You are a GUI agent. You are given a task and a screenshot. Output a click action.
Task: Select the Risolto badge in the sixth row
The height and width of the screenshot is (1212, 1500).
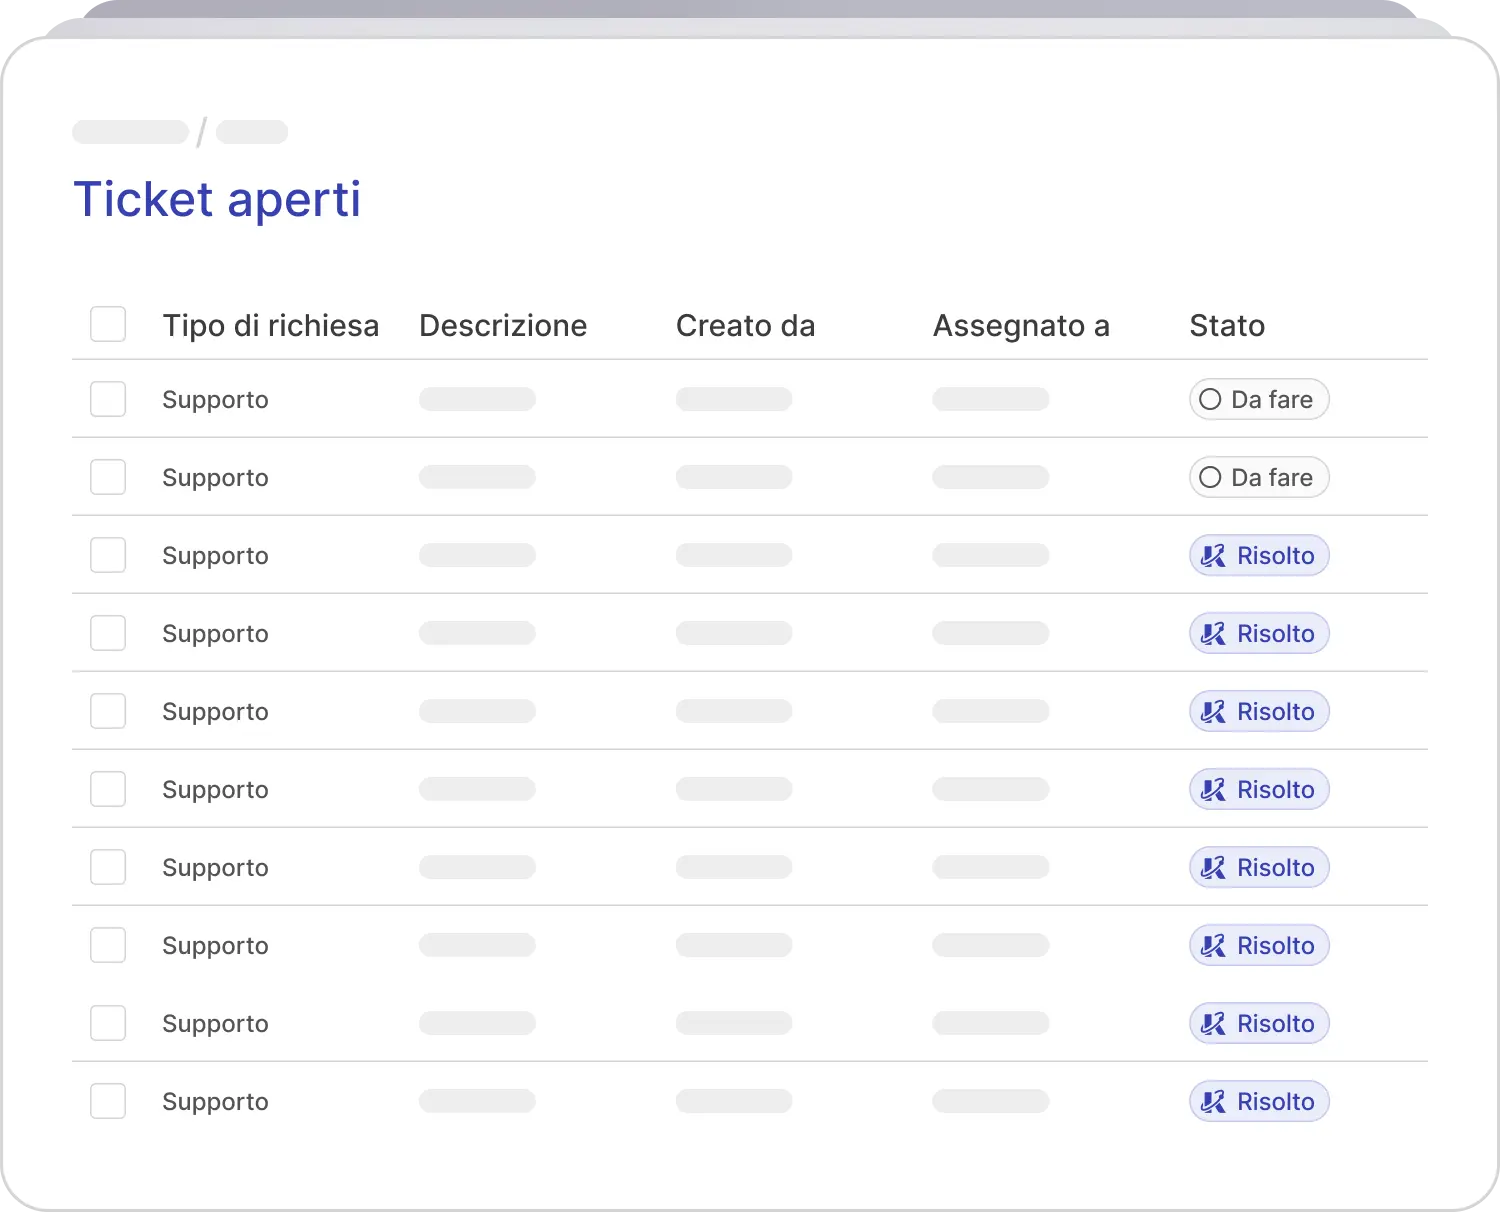[1259, 789]
